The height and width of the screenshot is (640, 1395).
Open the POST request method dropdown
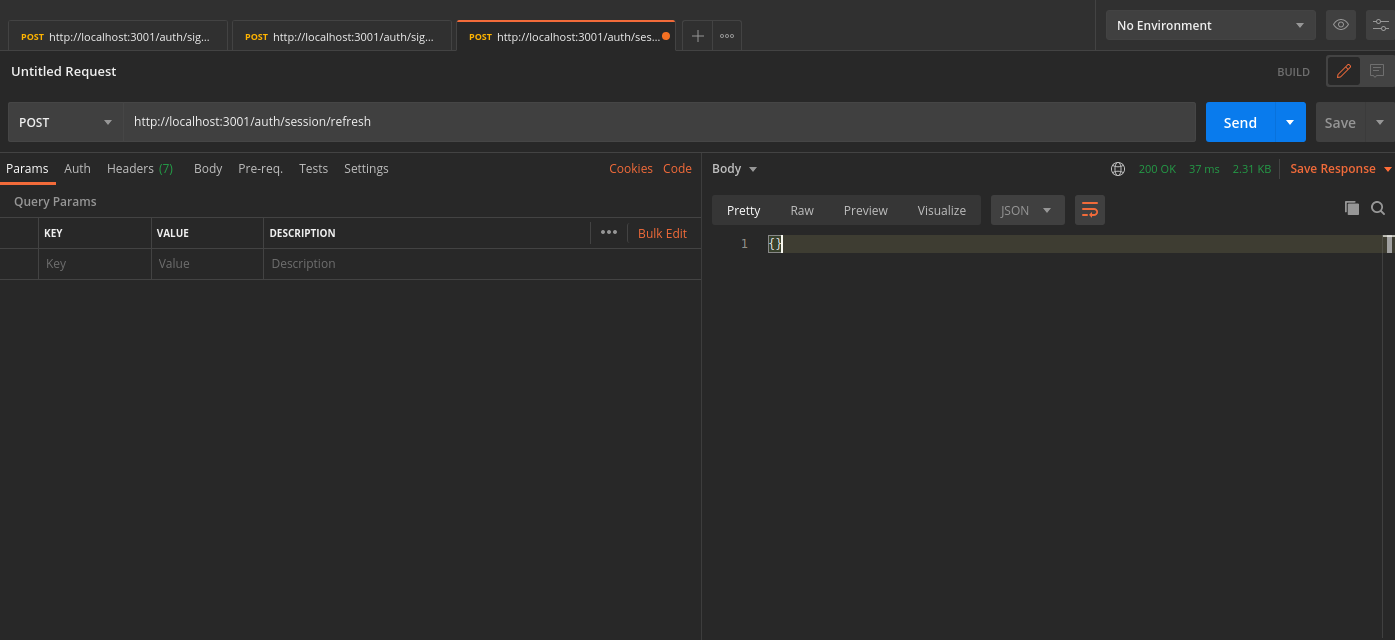pyautogui.click(x=64, y=121)
